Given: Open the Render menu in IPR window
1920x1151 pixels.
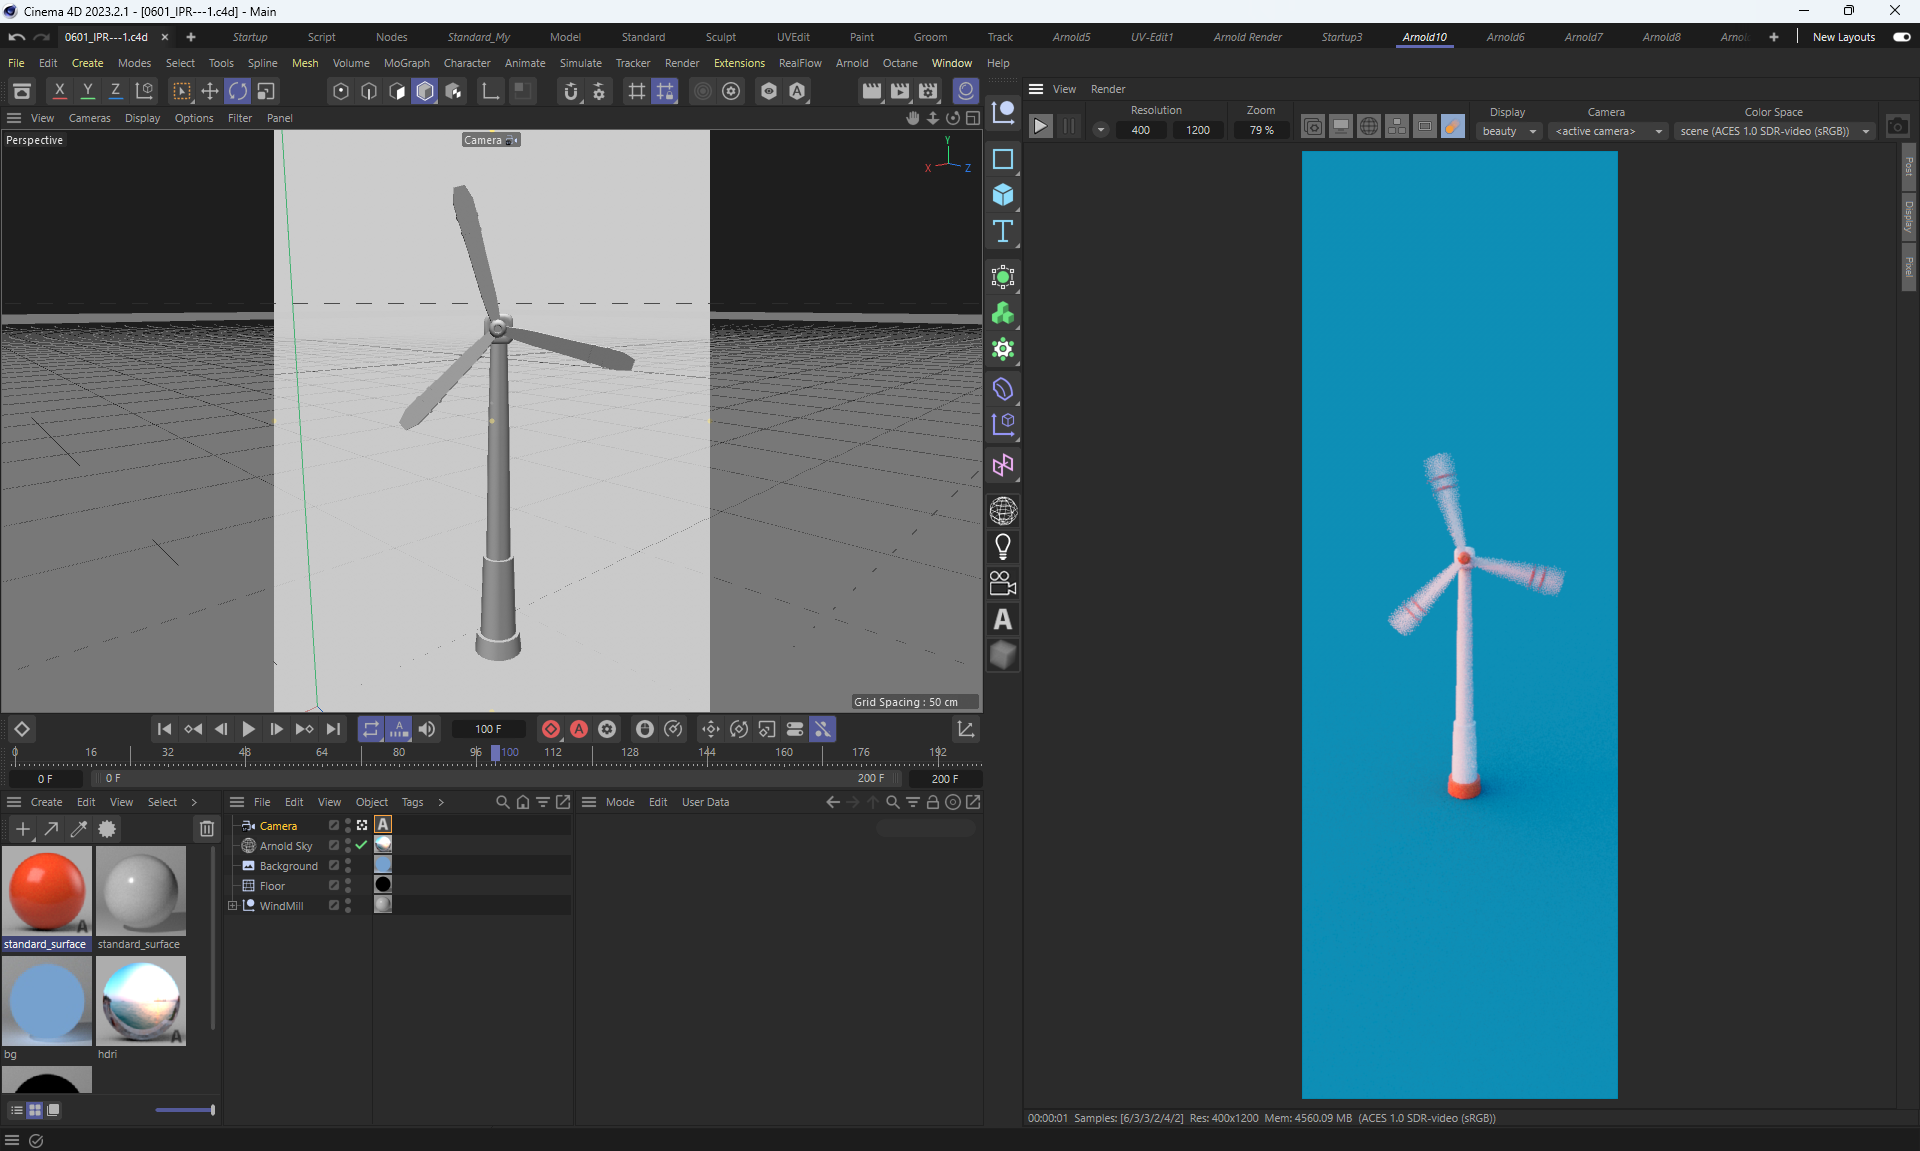Looking at the screenshot, I should click(1107, 89).
